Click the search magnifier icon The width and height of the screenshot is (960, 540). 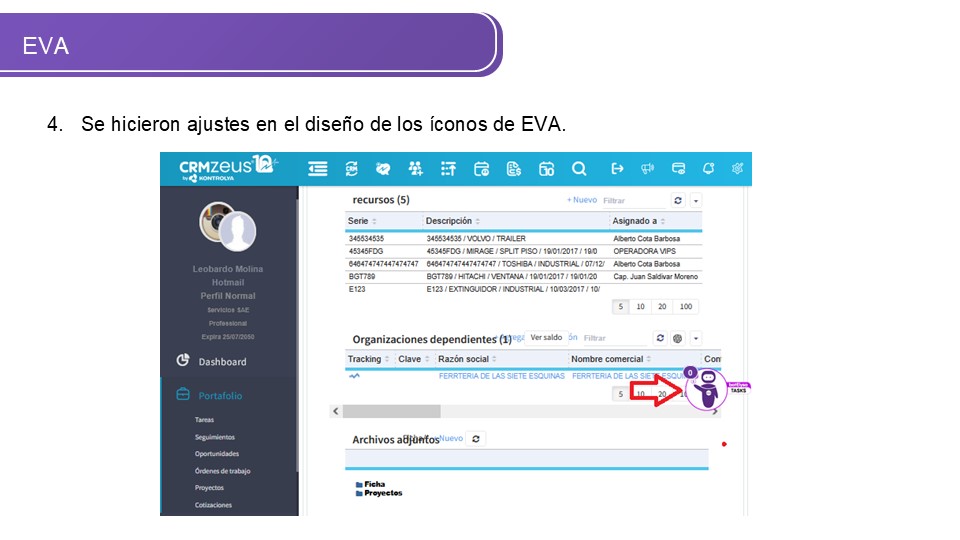coord(579,168)
